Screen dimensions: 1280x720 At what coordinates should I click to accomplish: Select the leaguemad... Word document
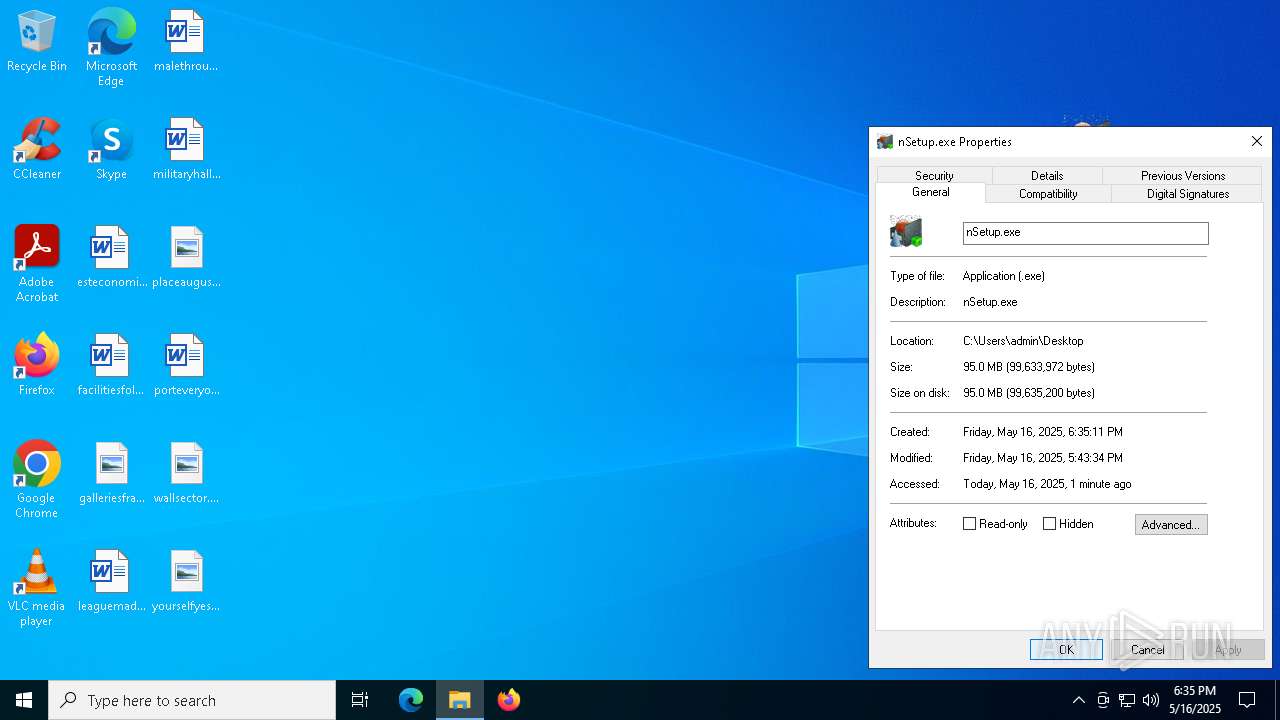click(x=111, y=582)
